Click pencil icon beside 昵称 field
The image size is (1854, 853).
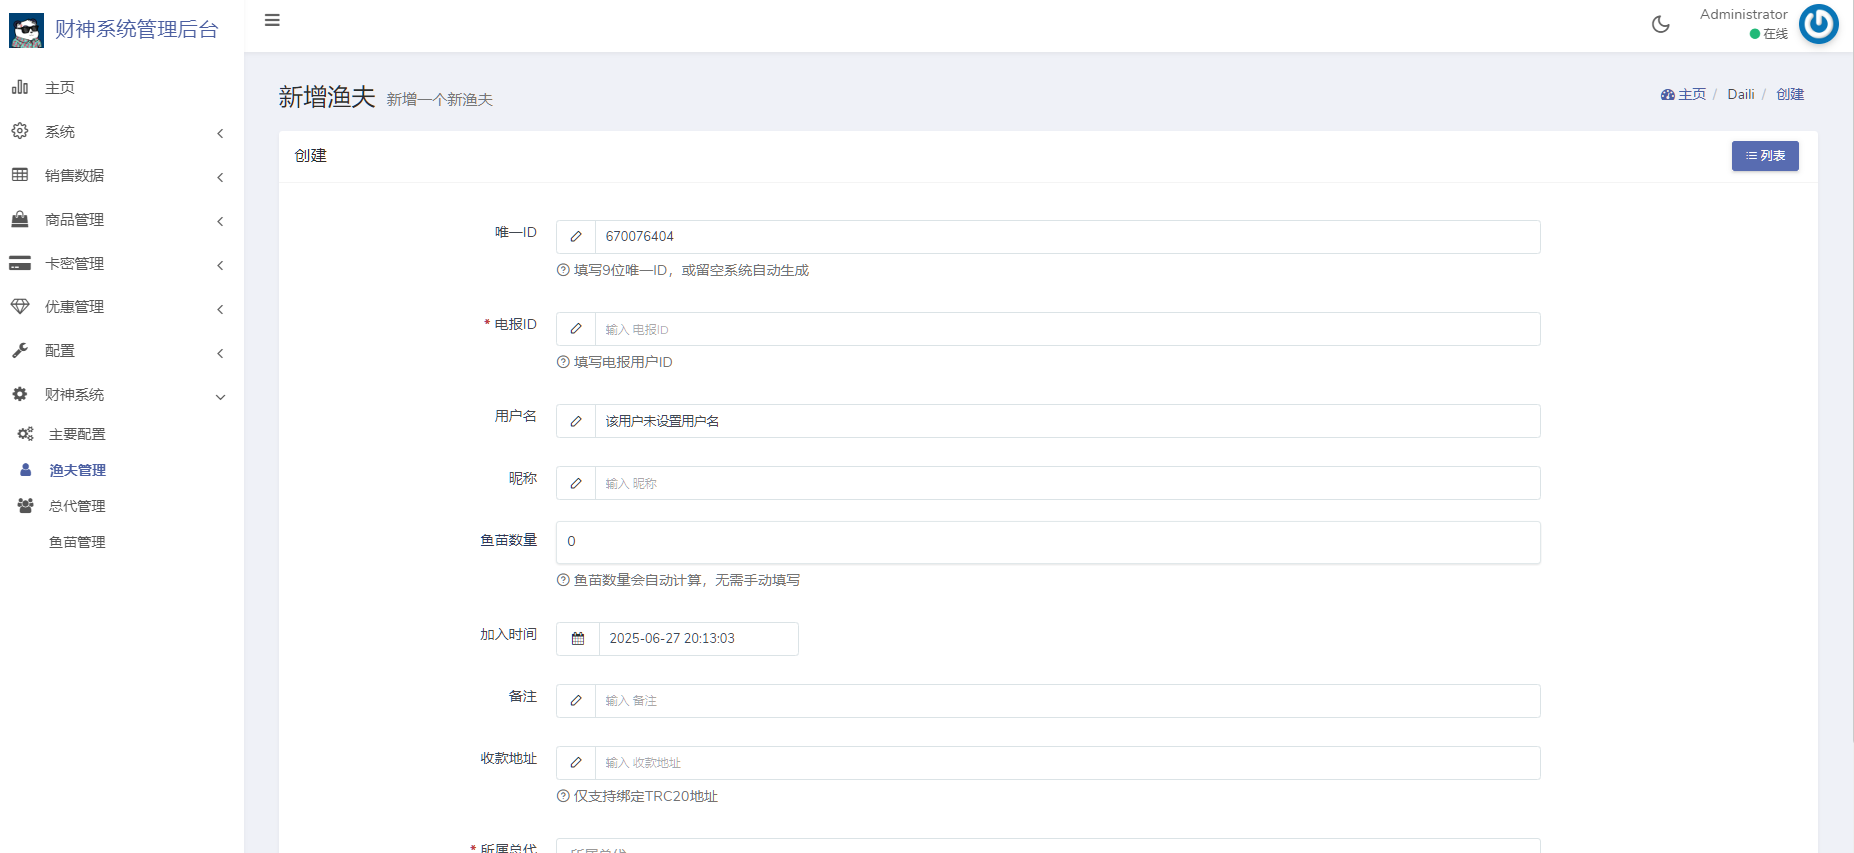[576, 483]
